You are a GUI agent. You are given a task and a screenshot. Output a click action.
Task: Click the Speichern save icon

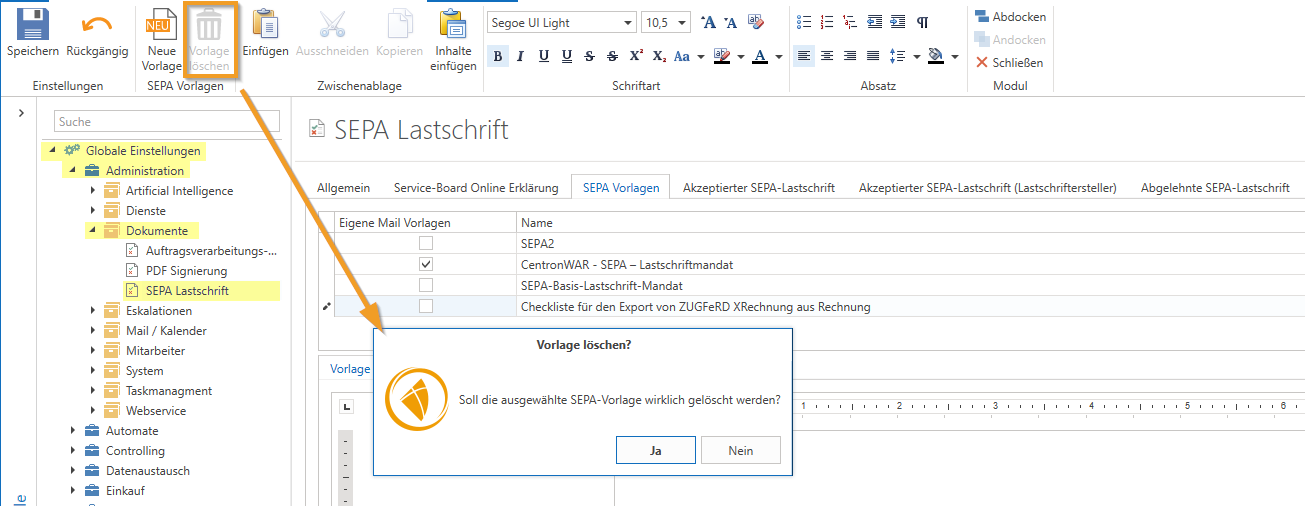pos(32,25)
